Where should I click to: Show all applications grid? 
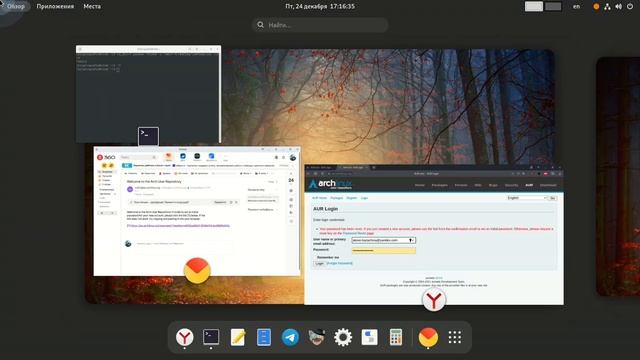454,337
